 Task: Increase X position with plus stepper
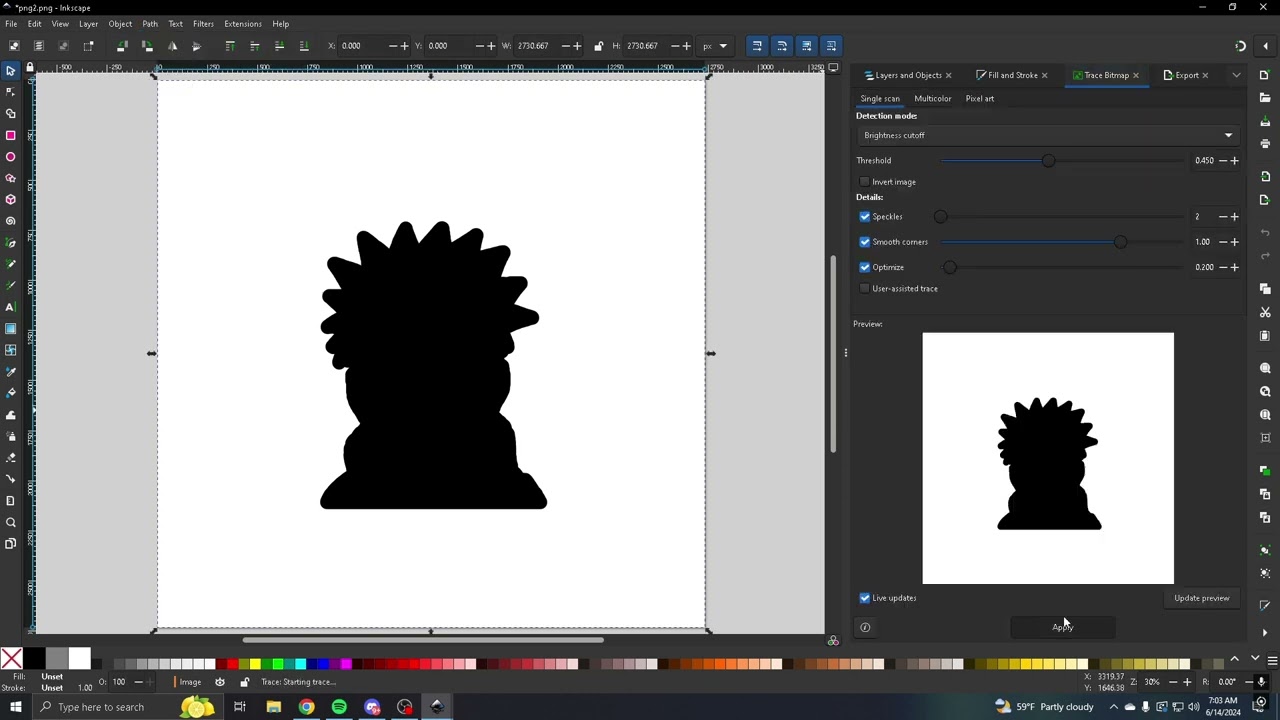click(x=404, y=46)
